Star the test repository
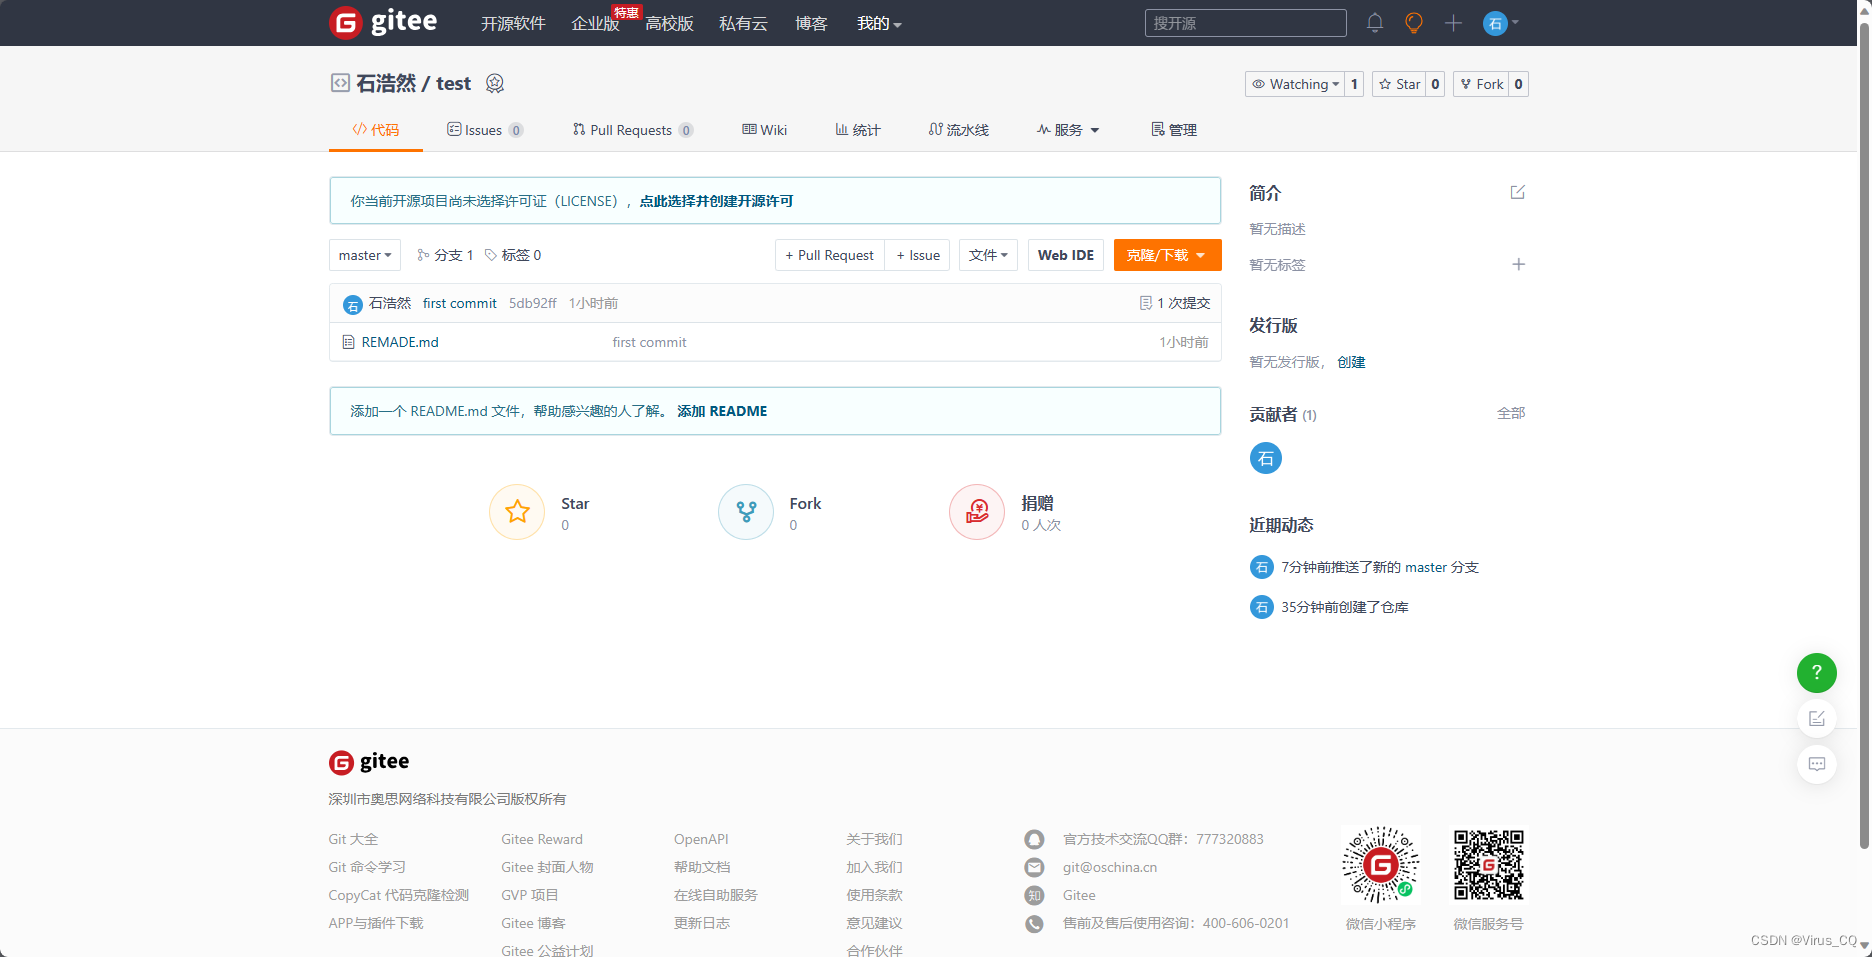 [1400, 84]
